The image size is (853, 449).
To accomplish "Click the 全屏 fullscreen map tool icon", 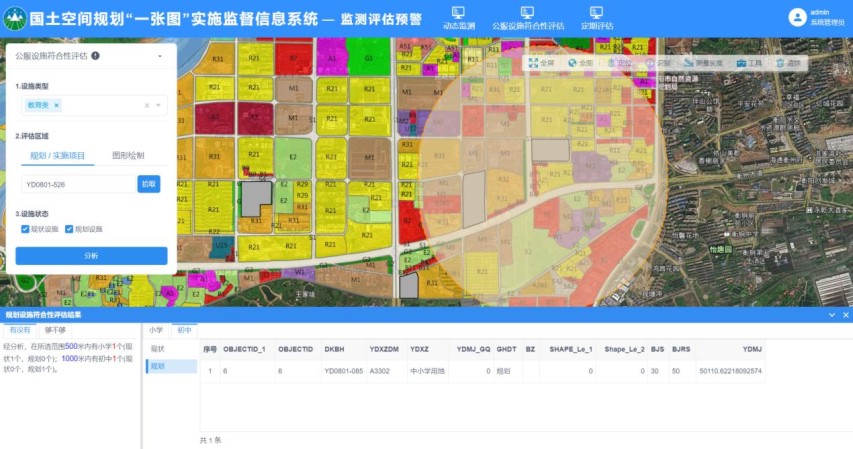I will (x=533, y=62).
